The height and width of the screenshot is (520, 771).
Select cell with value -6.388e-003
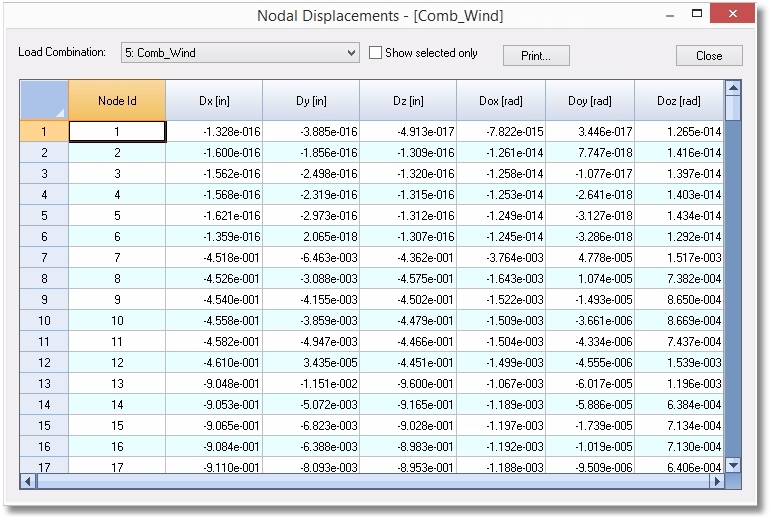tap(311, 446)
